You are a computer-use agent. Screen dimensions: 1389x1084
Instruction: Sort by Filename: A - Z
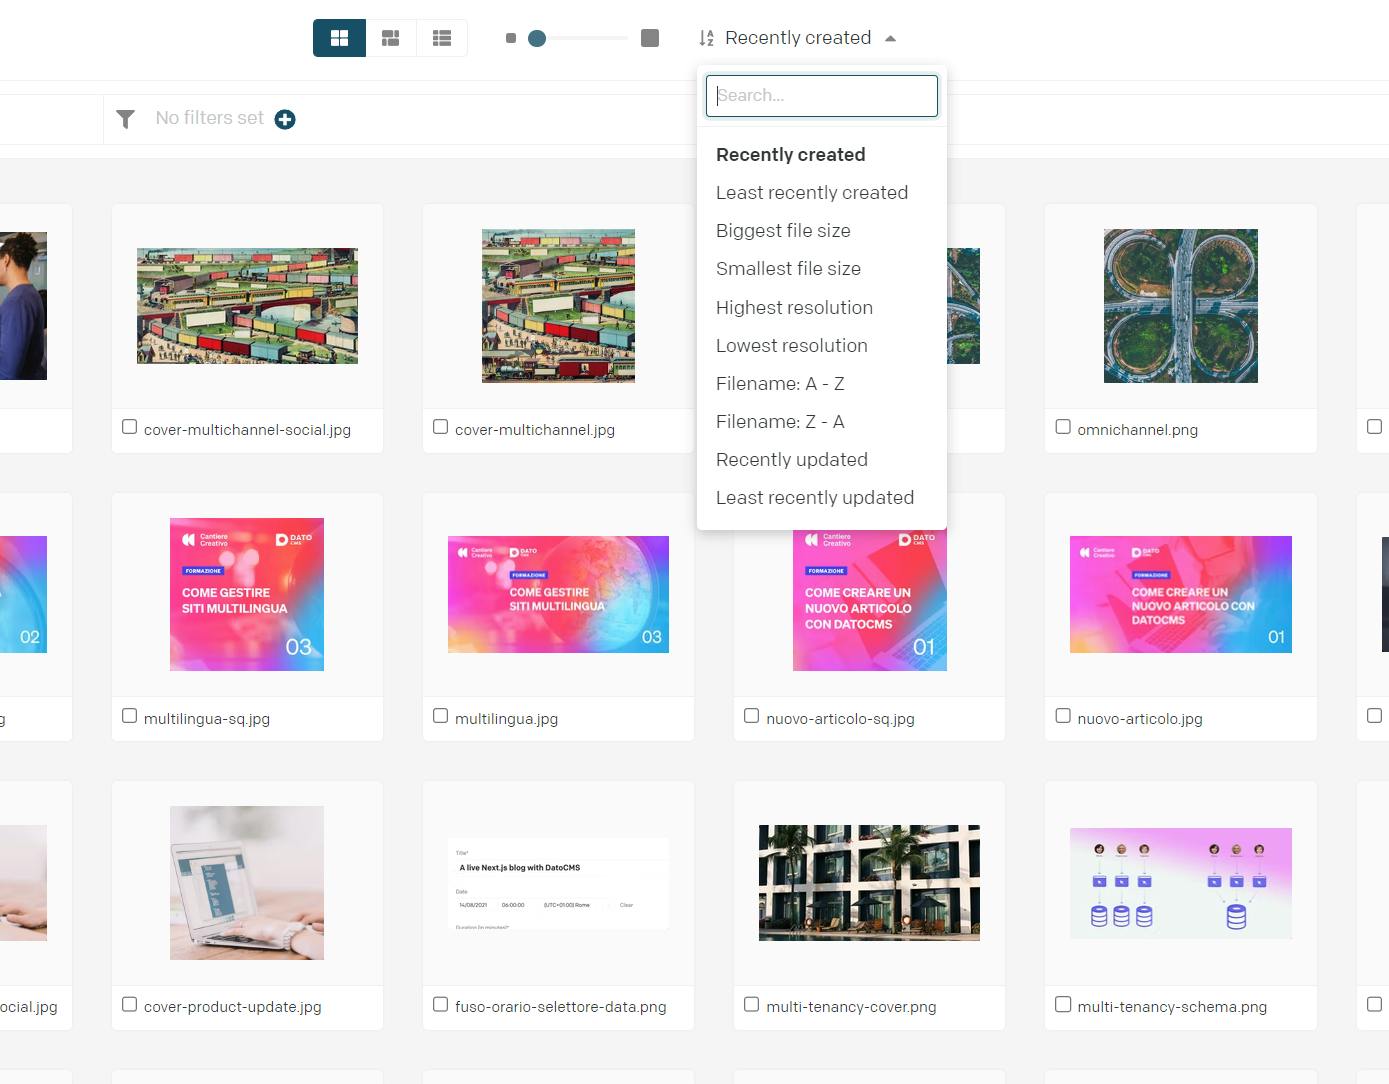(780, 384)
